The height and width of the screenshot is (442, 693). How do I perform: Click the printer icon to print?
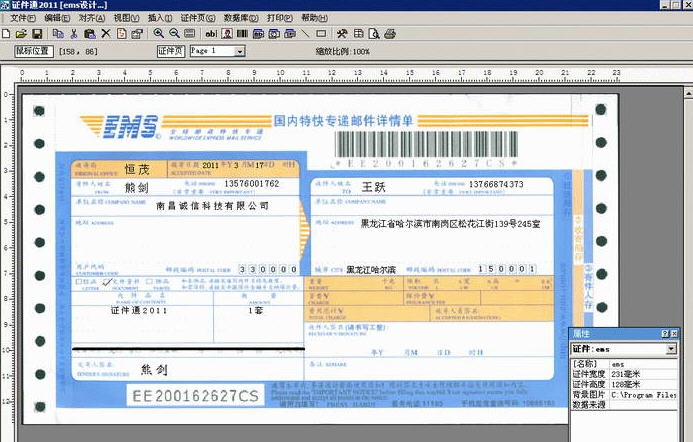coord(390,34)
